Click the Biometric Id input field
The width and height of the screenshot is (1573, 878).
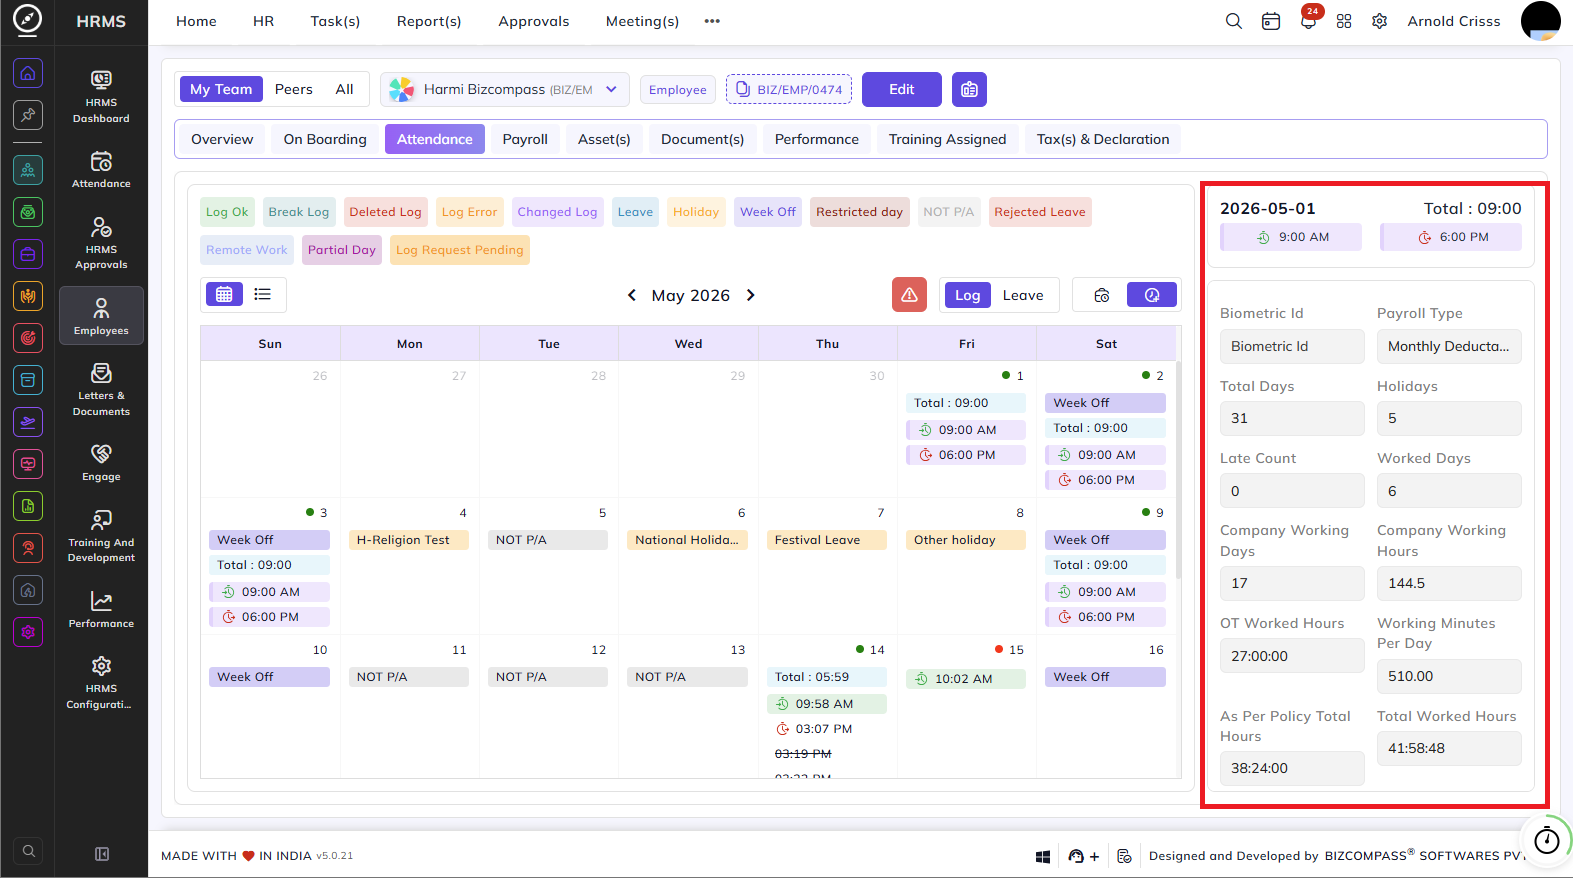click(1292, 346)
